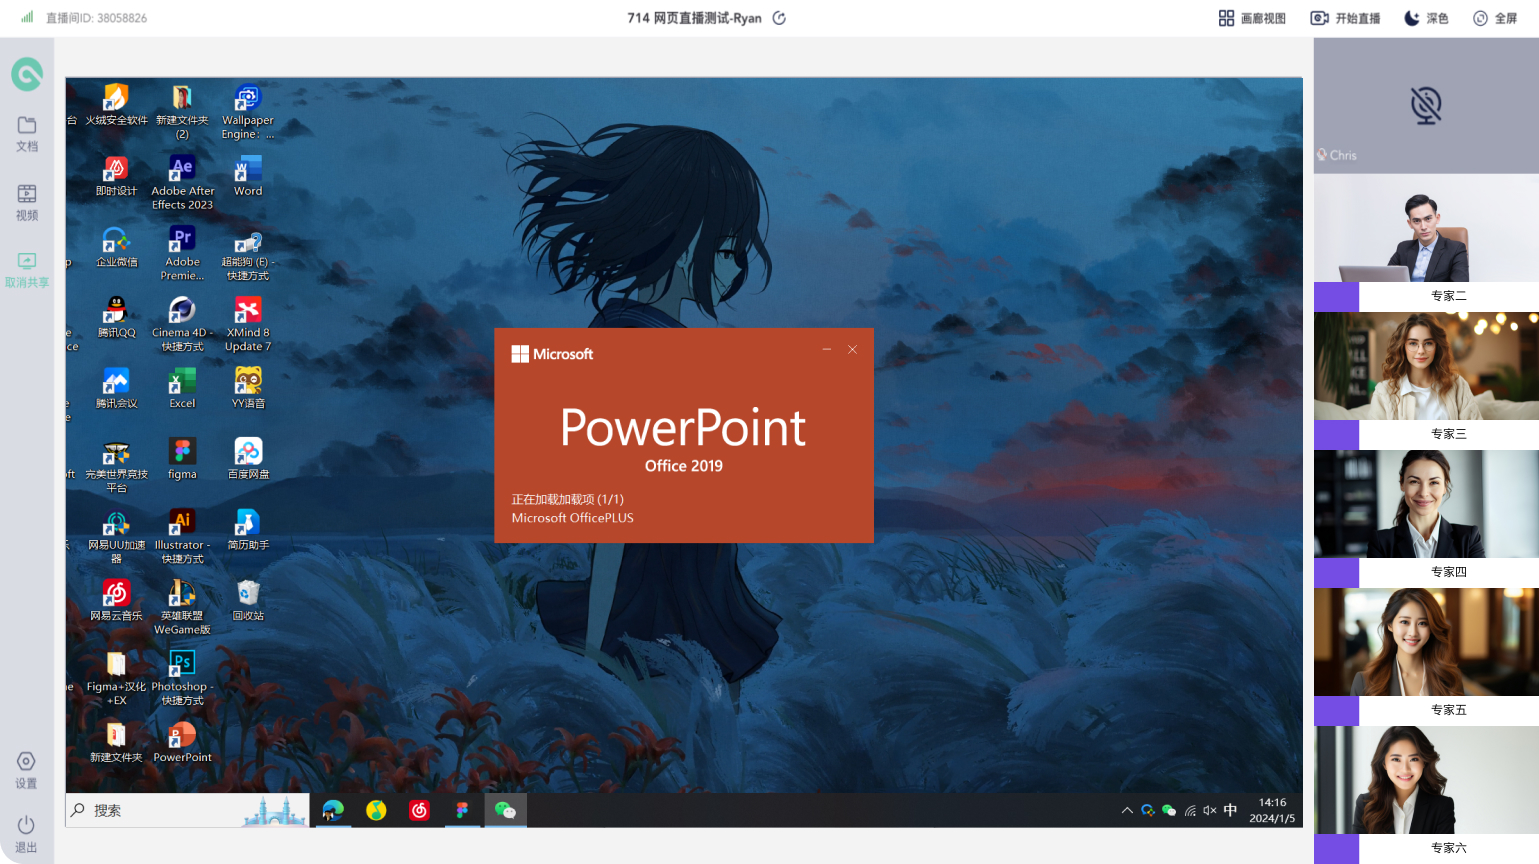Click the Excel desktop icon
1539x864 pixels.
click(182, 389)
